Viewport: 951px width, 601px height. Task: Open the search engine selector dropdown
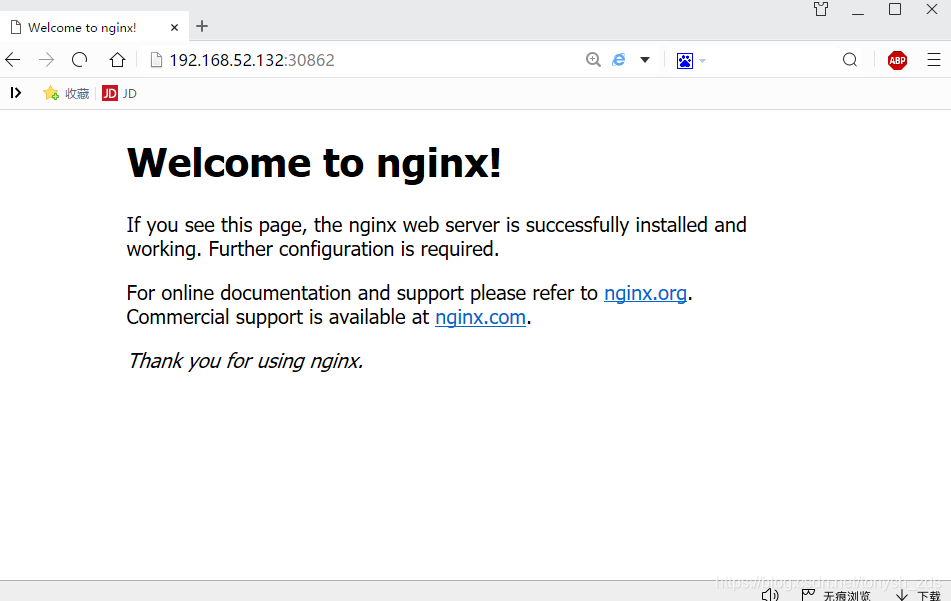coord(702,61)
